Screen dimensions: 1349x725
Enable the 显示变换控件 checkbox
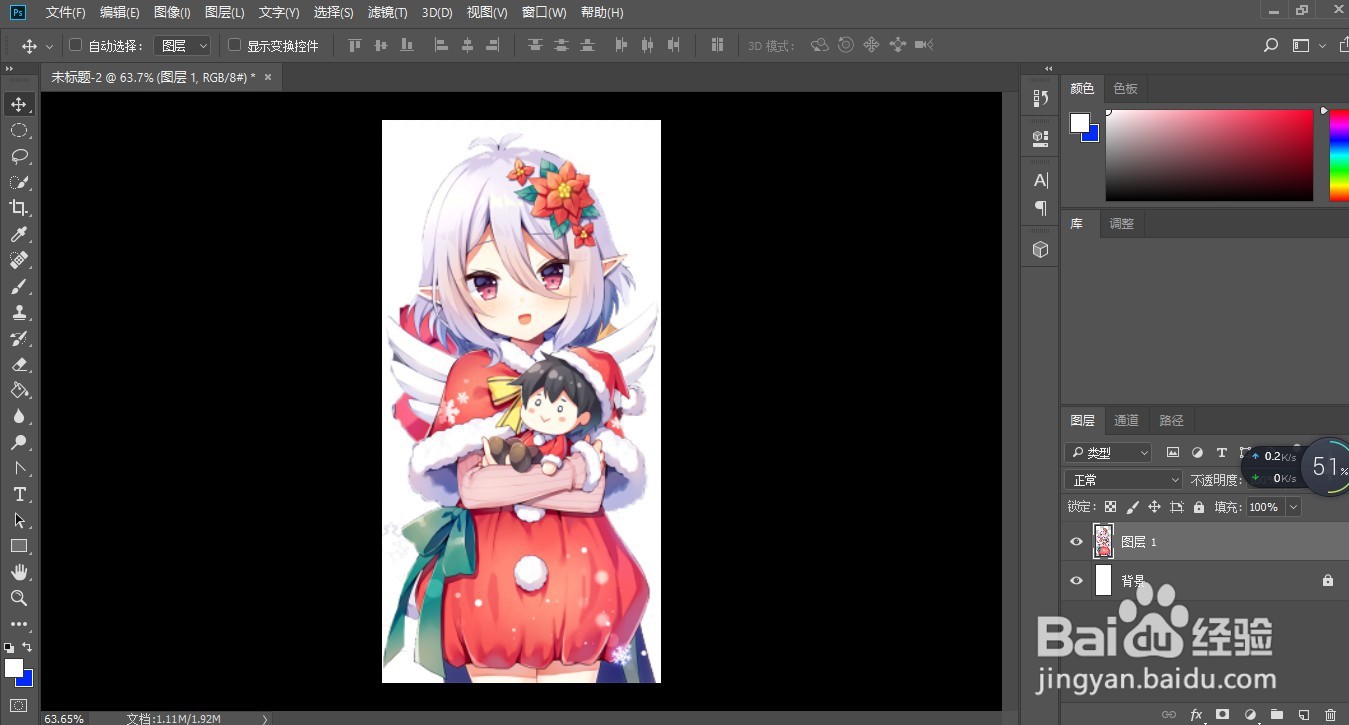click(x=235, y=45)
